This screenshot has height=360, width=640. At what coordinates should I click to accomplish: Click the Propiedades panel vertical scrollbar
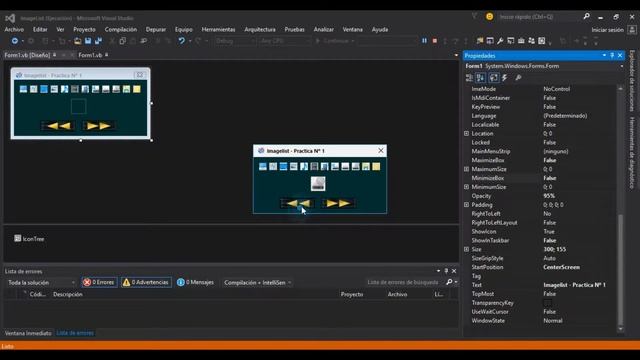pyautogui.click(x=620, y=208)
